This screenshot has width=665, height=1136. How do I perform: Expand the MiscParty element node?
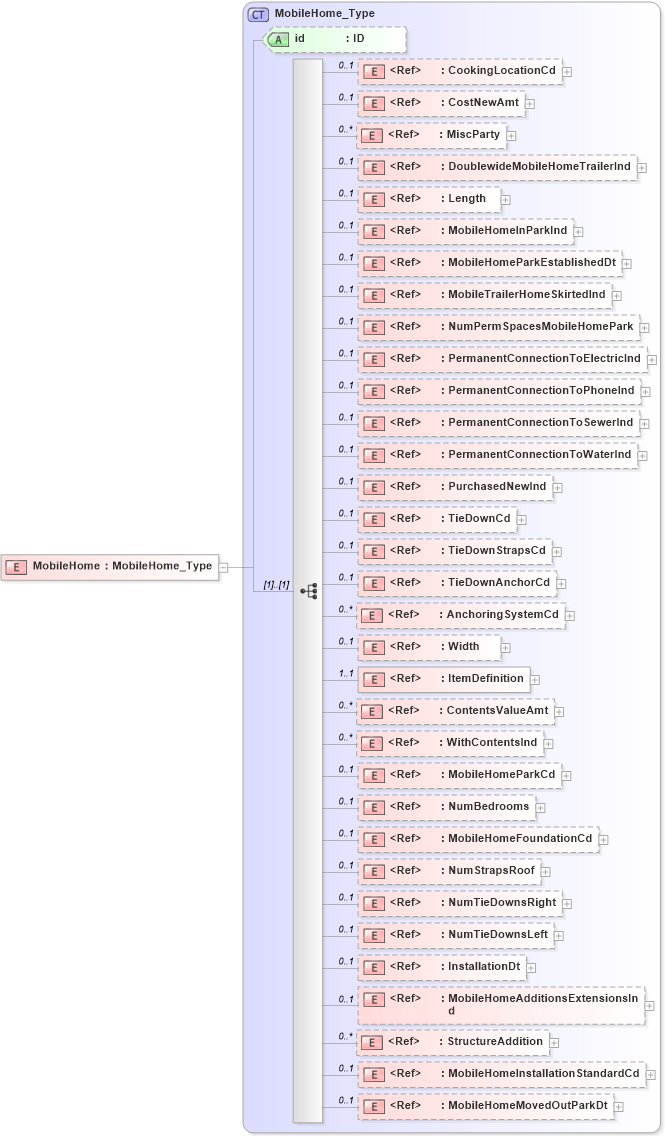(511, 135)
